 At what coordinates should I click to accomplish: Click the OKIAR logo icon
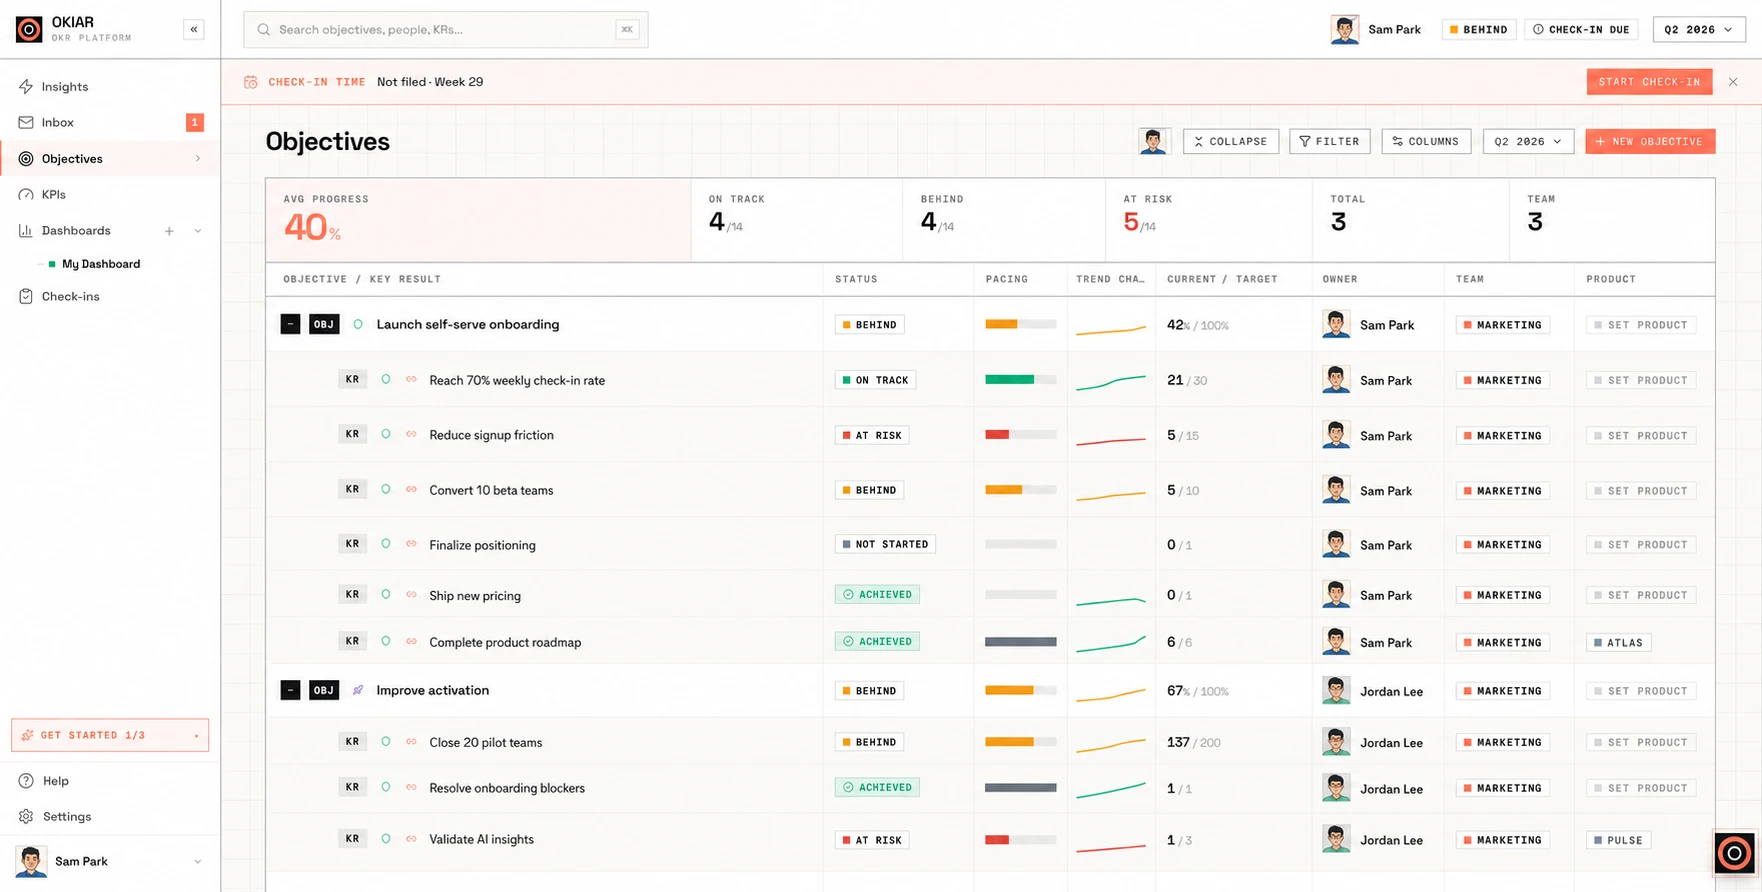pos(29,30)
